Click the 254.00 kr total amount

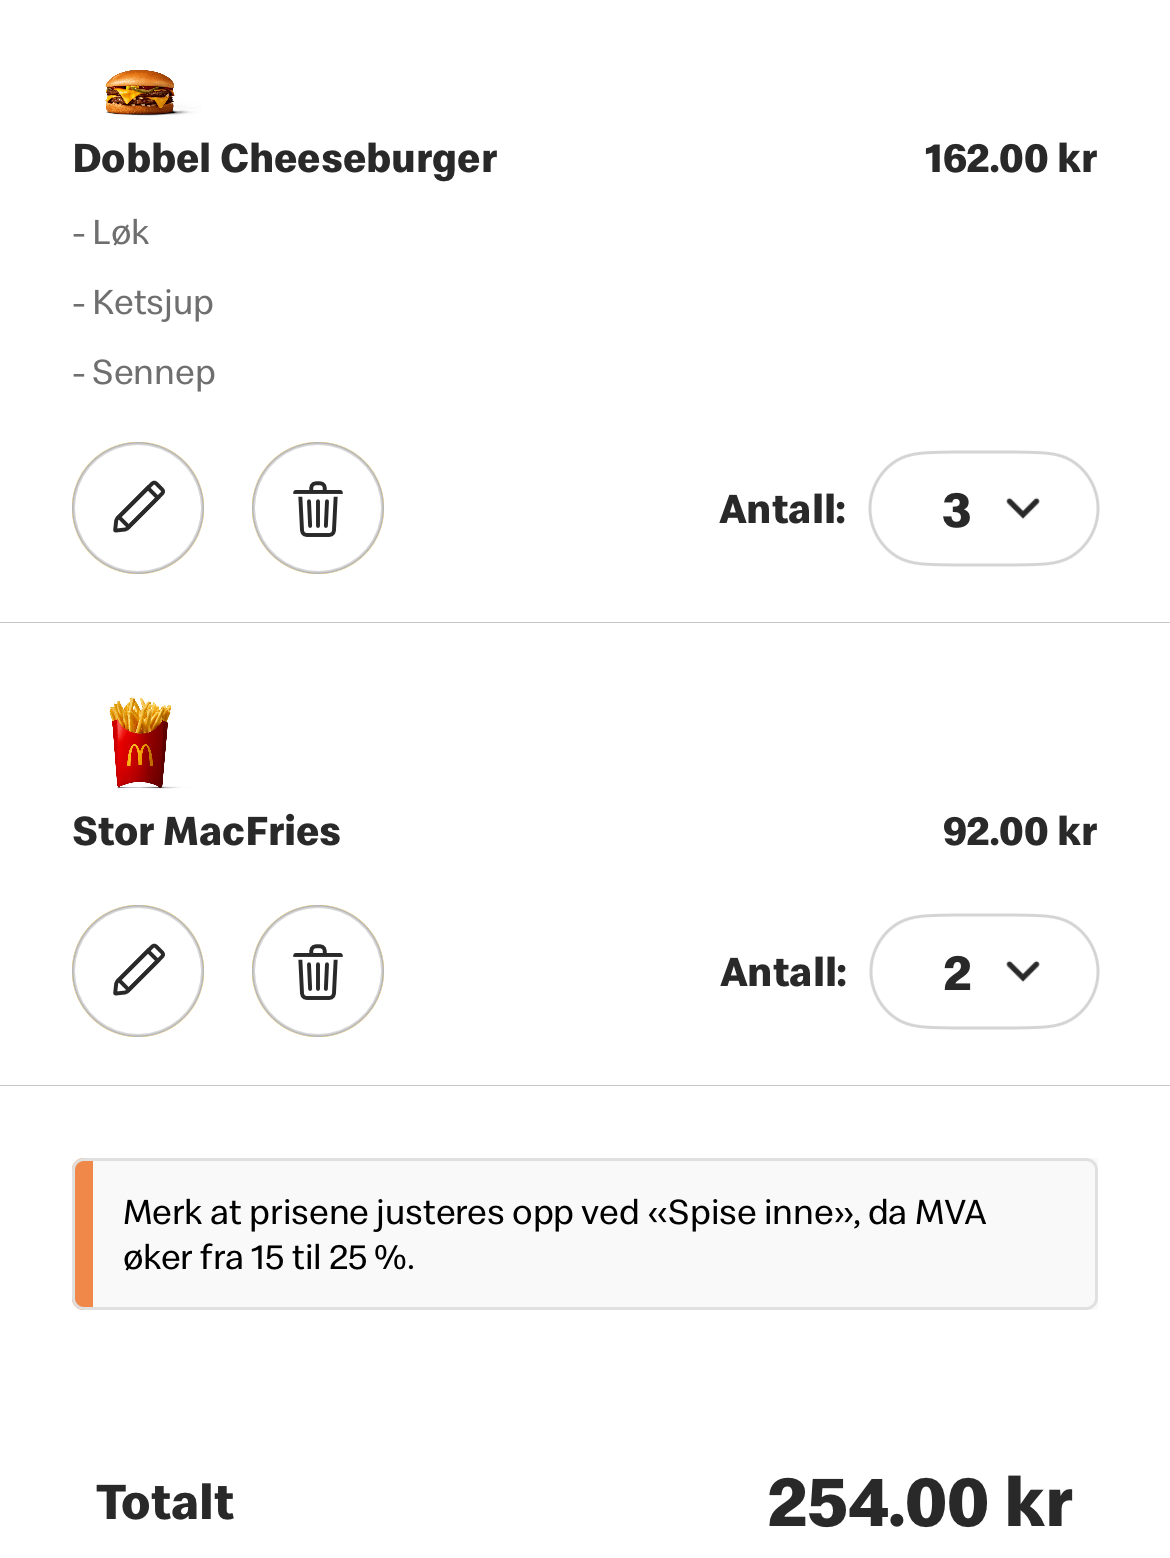point(920,1503)
